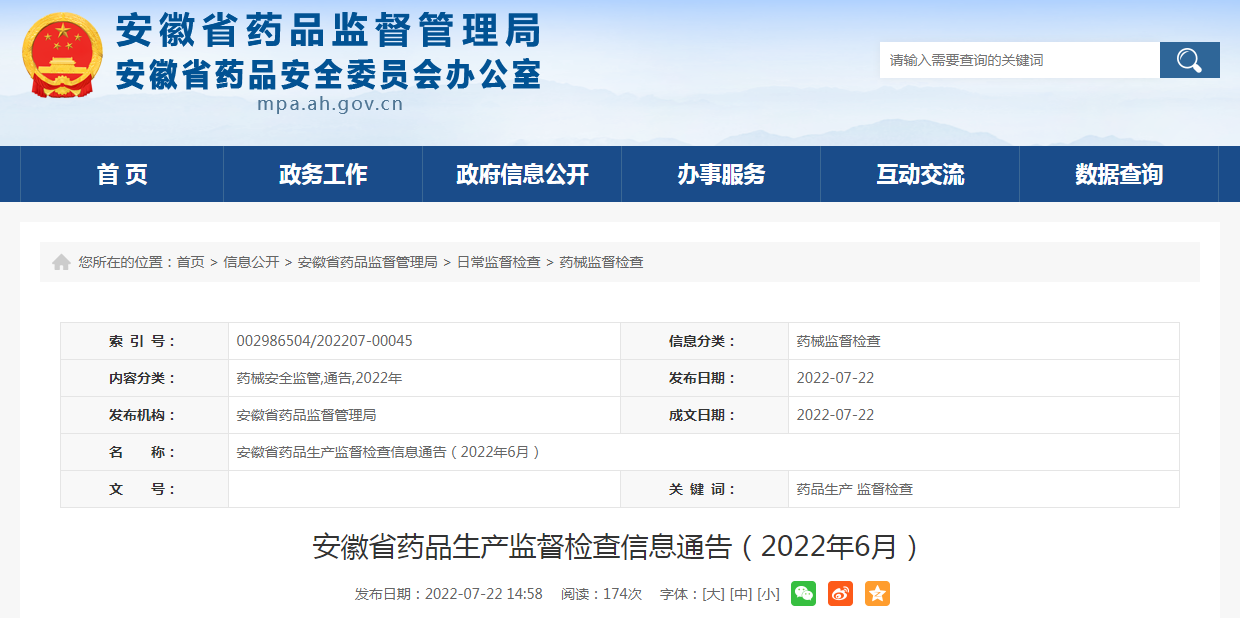Set font size to medium [中]
The height and width of the screenshot is (618, 1240).
[x=741, y=594]
